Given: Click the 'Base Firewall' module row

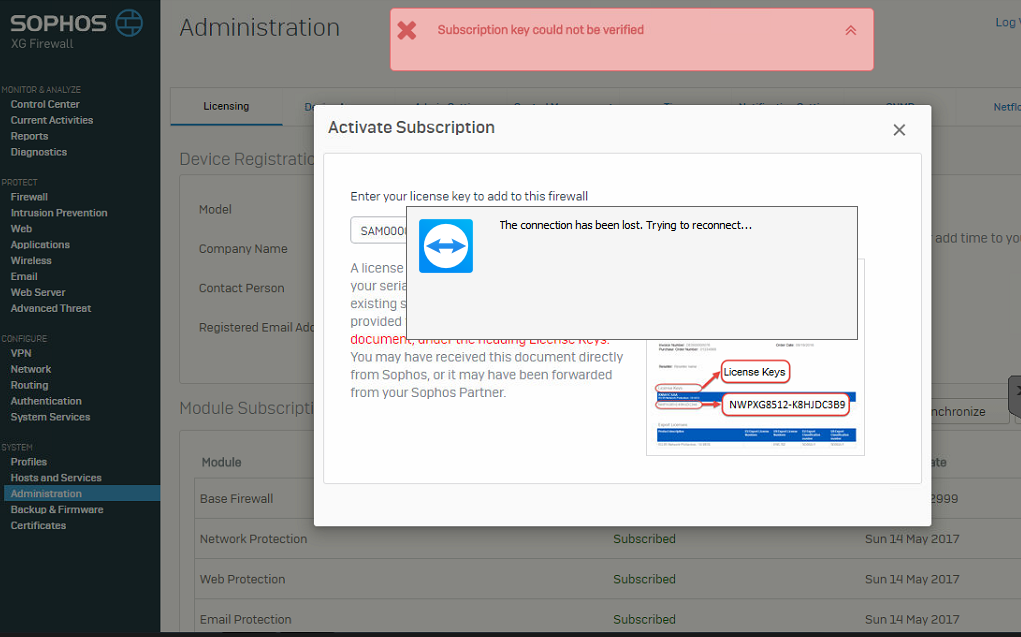Looking at the screenshot, I should point(608,499).
